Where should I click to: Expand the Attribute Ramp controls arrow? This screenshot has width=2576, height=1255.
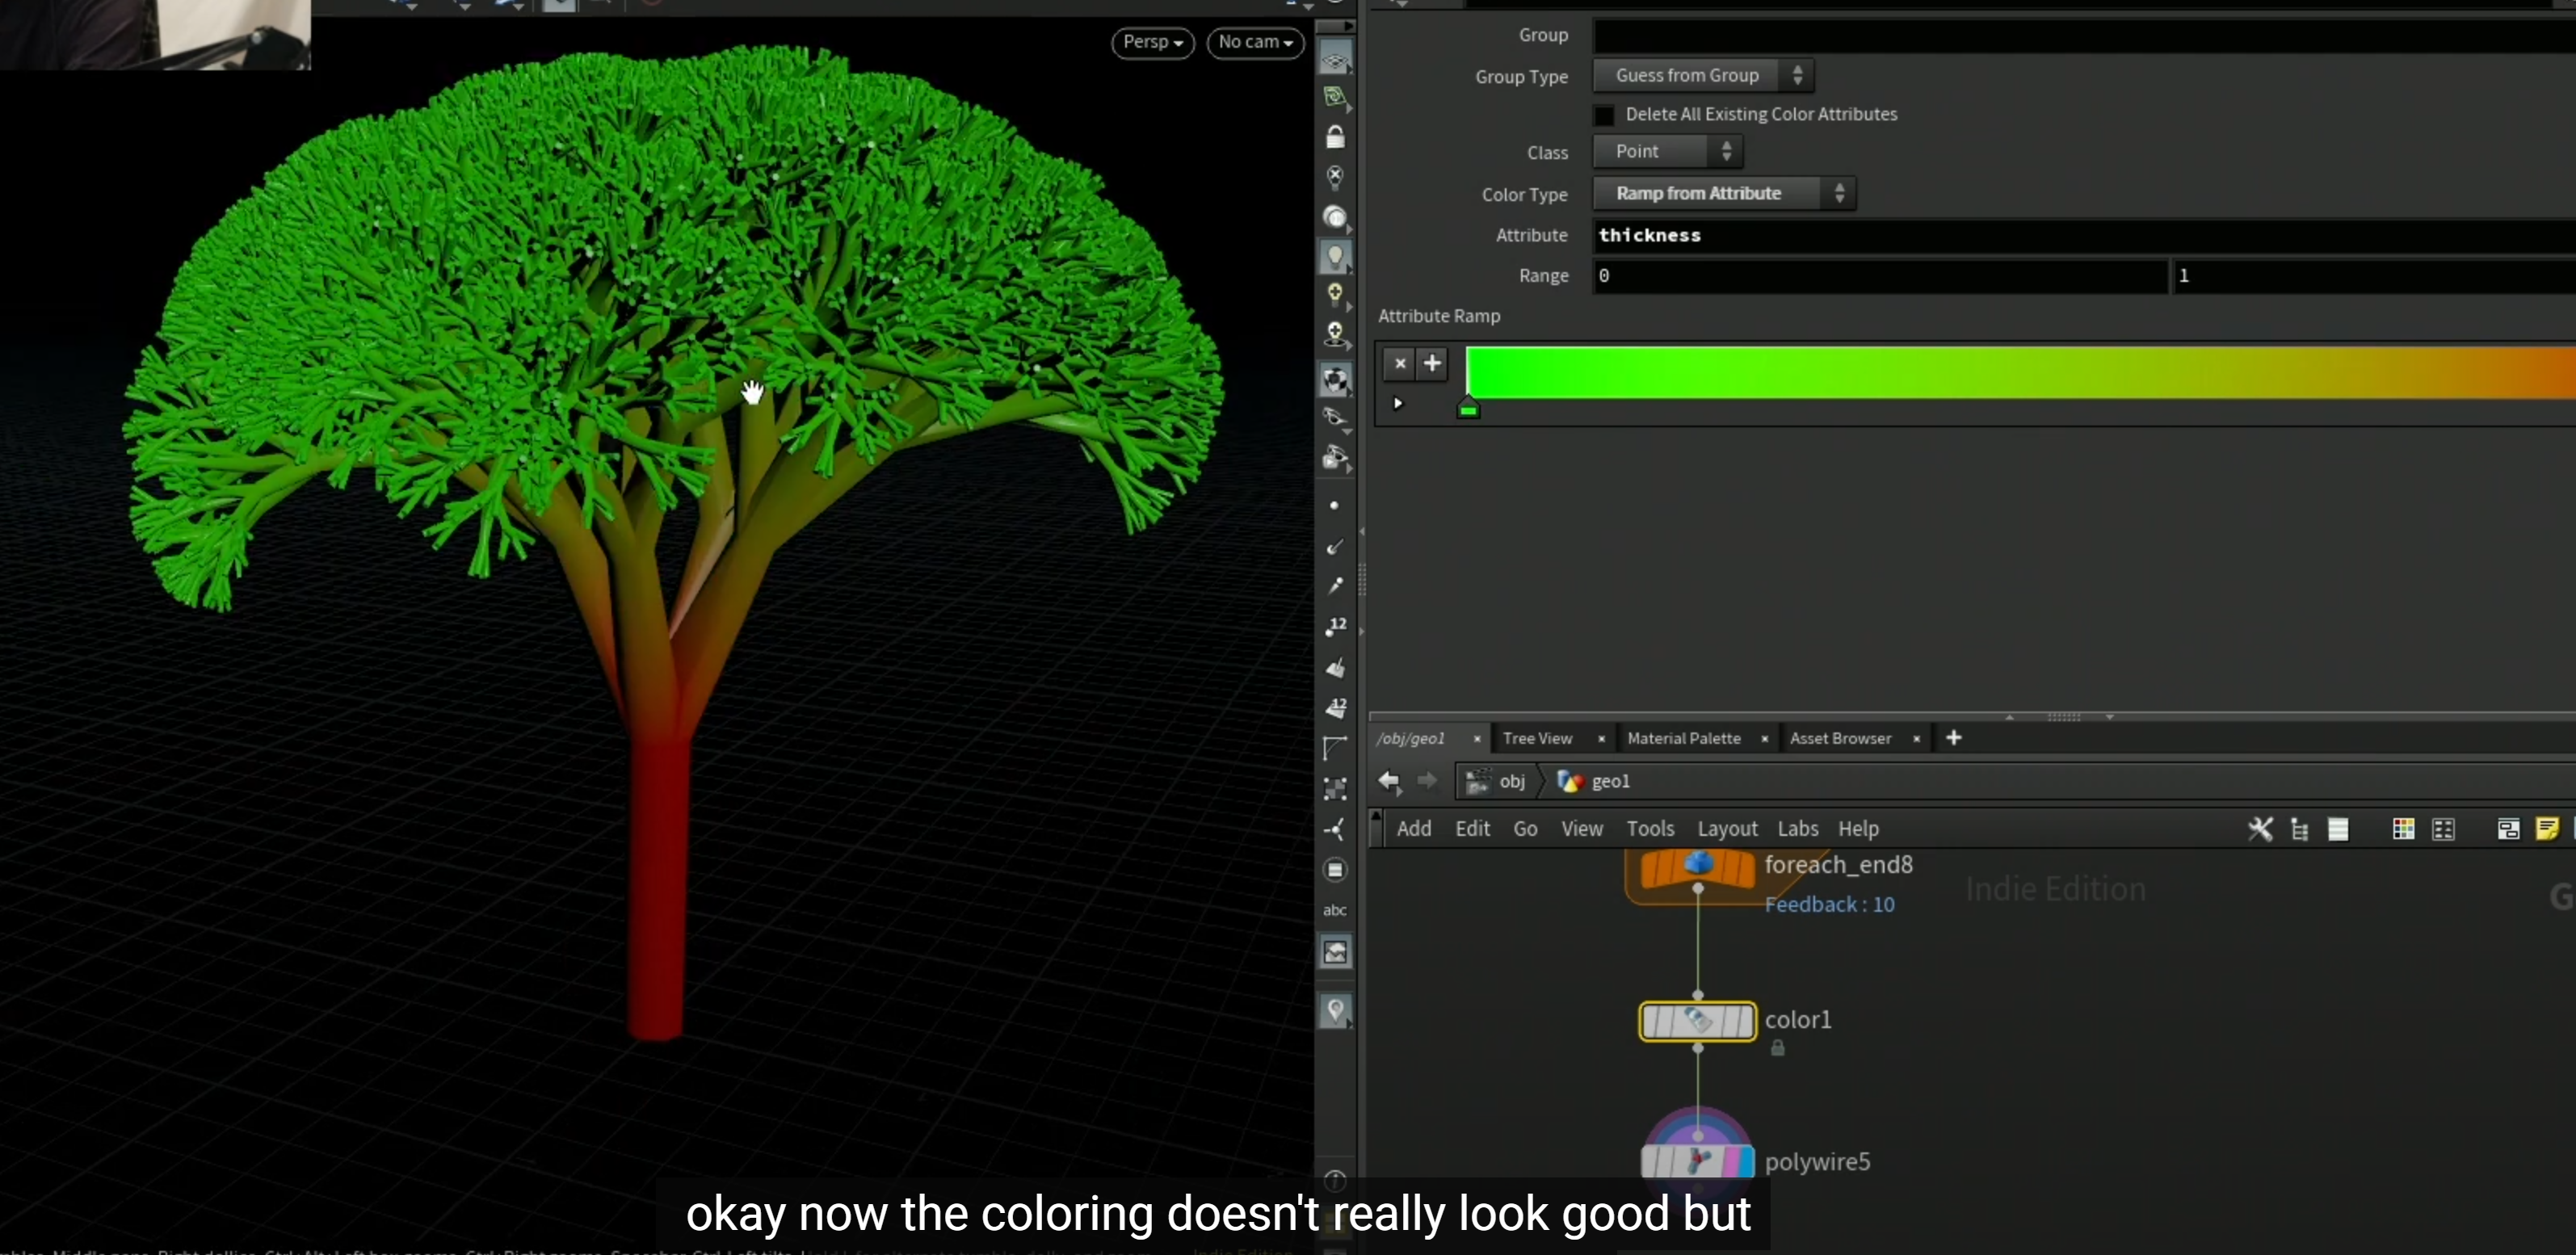(1398, 404)
